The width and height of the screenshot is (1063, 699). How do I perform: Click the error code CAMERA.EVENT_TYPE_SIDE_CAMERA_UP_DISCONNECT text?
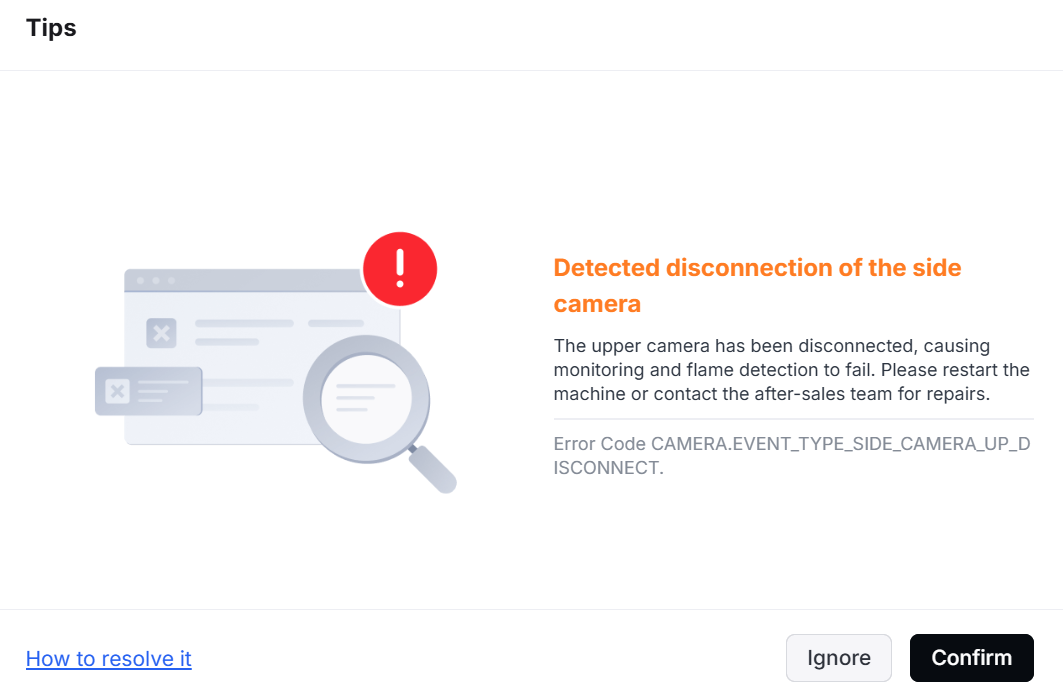point(792,456)
